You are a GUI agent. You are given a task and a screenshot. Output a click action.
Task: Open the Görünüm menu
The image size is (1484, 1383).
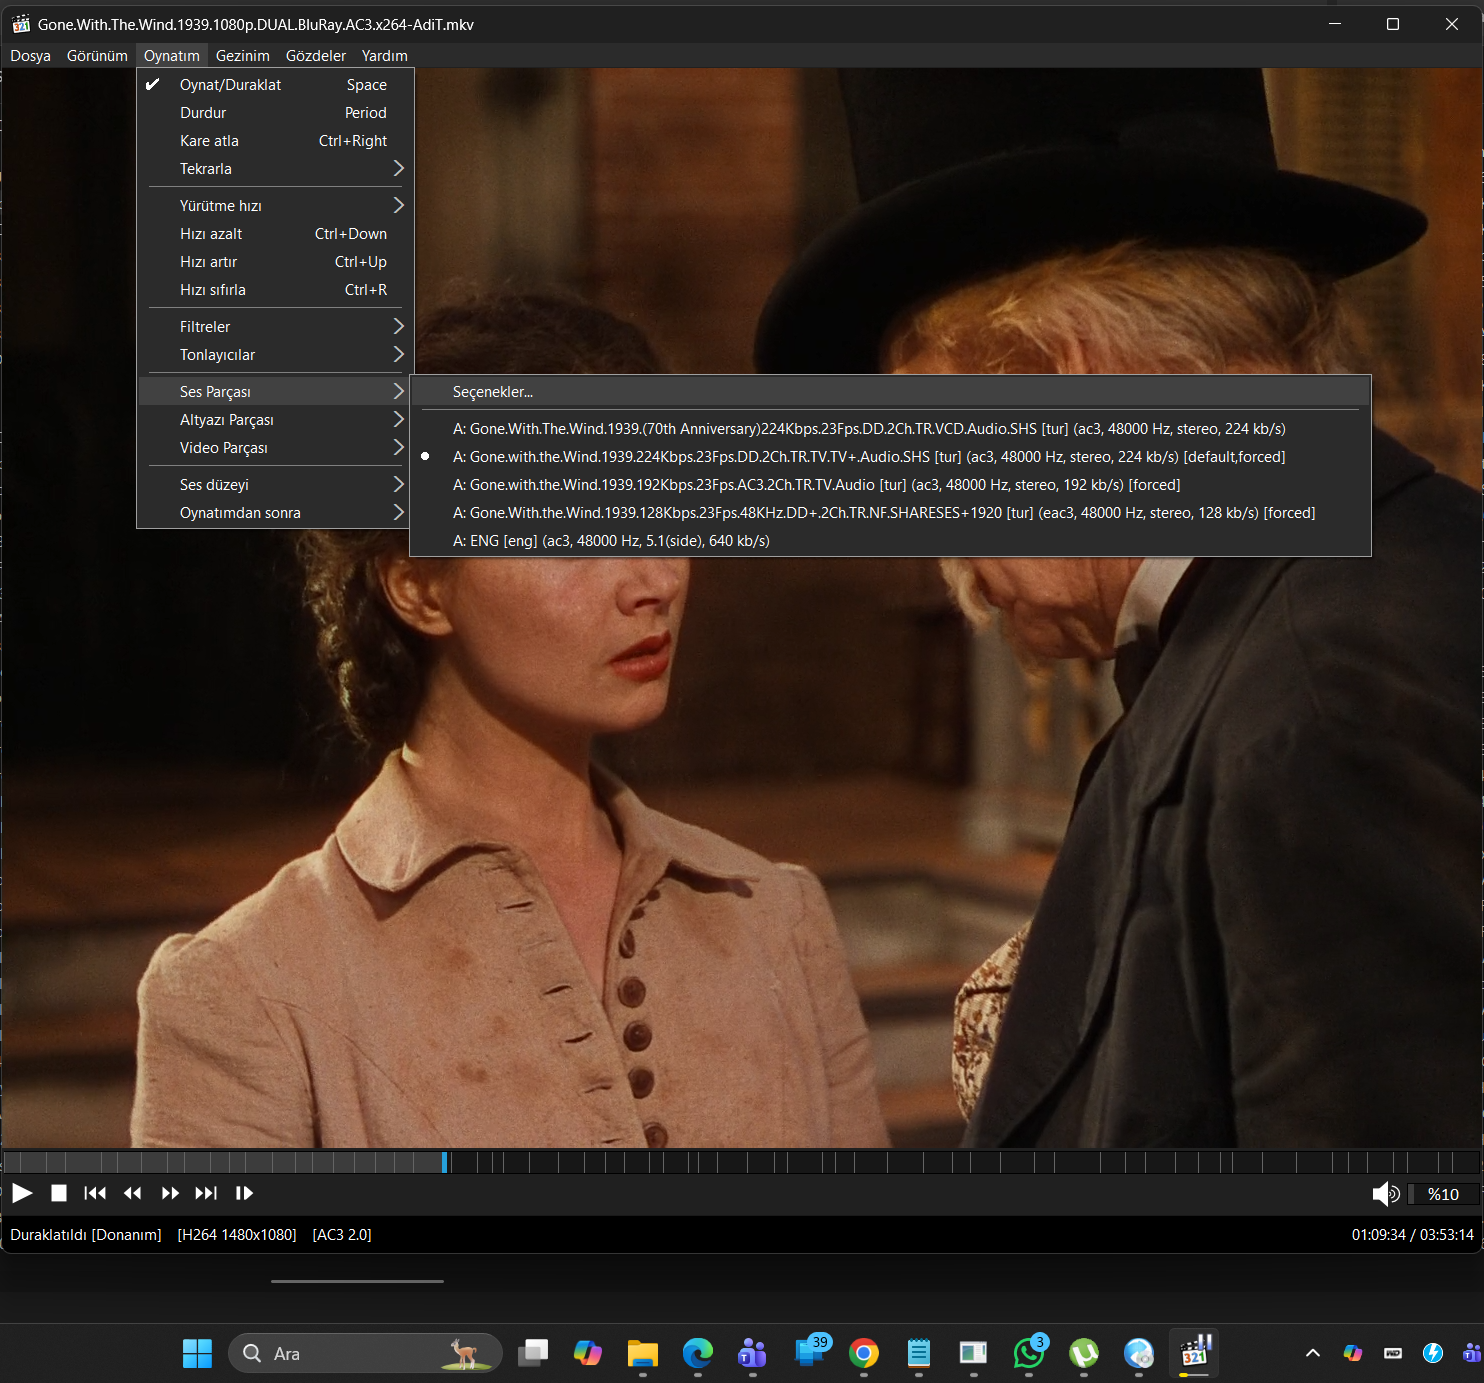point(97,56)
